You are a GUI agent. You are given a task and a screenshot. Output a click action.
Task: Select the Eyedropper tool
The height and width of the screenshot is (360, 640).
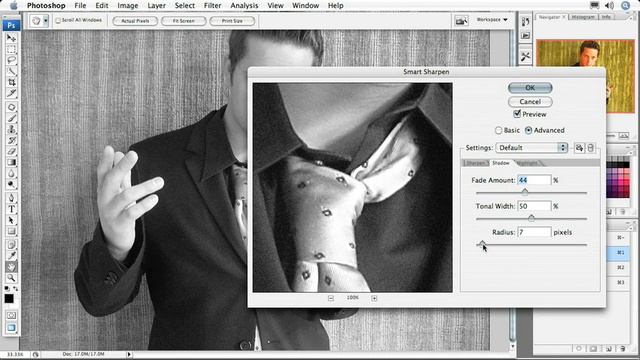(11, 256)
